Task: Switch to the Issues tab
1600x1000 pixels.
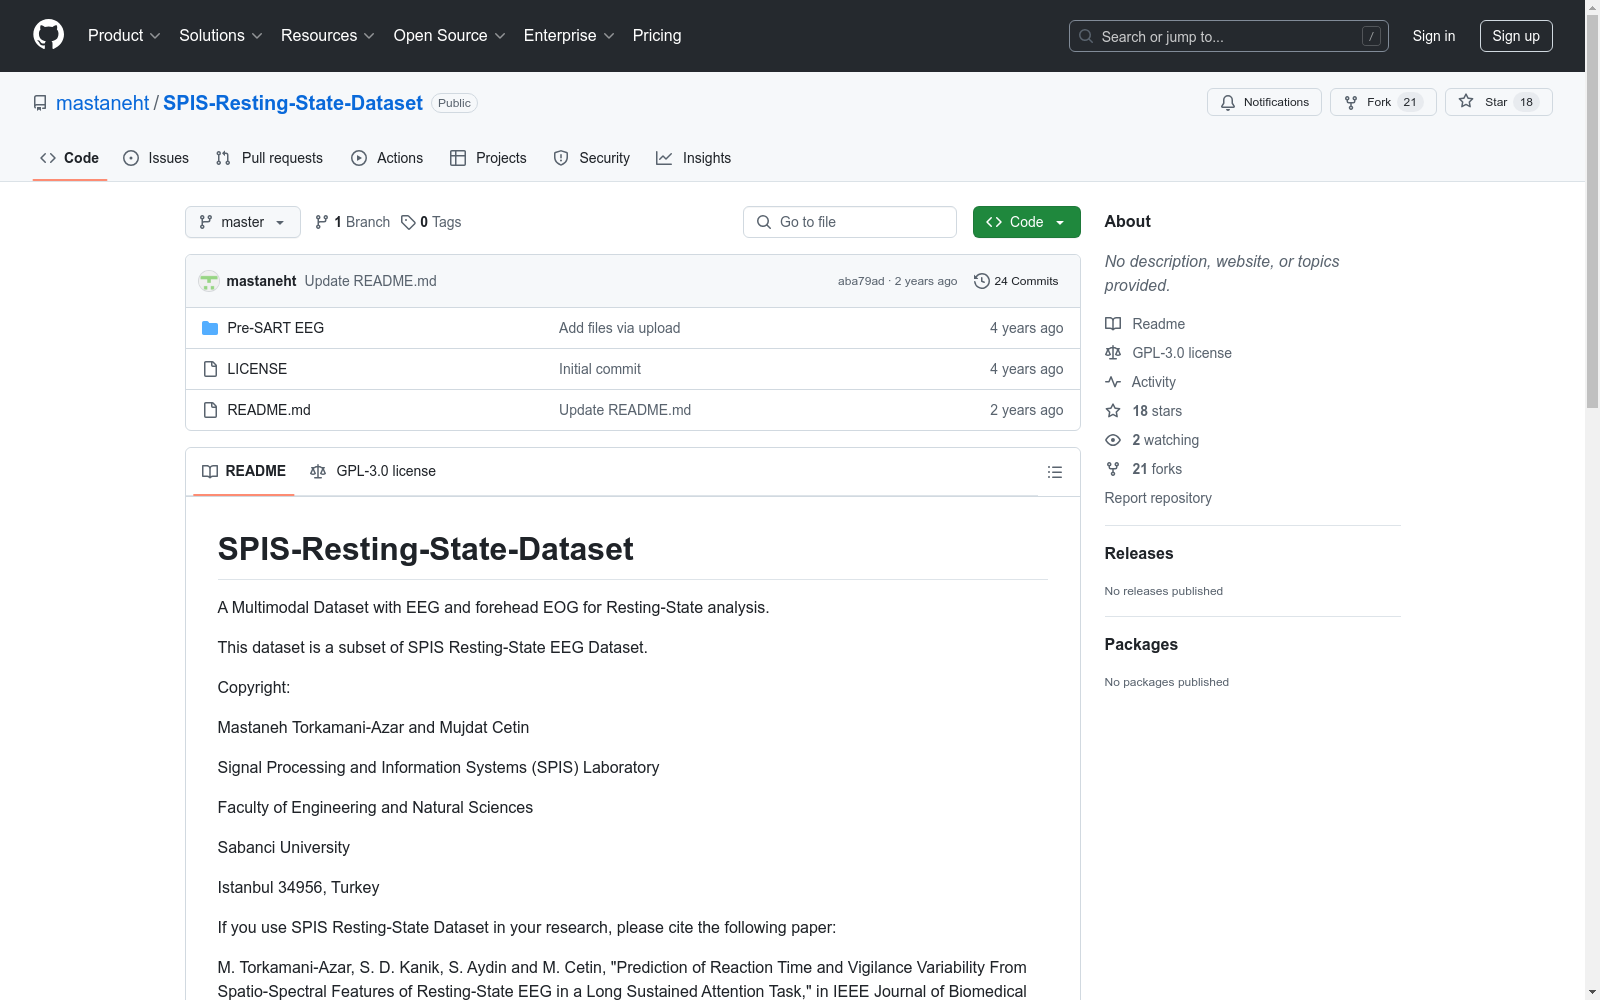Action: [156, 158]
